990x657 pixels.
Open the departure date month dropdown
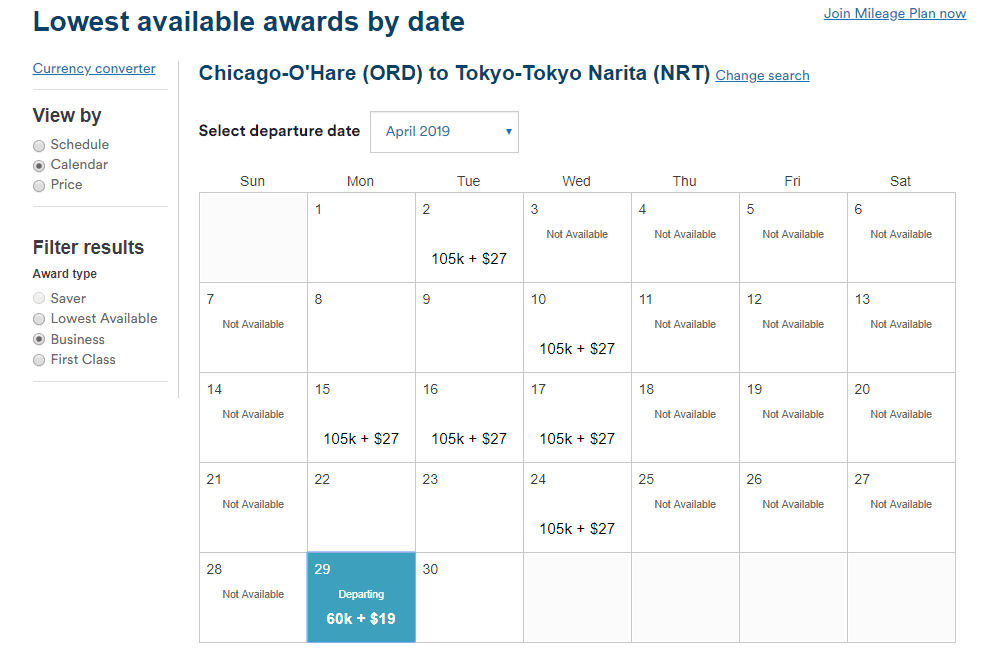pos(444,131)
